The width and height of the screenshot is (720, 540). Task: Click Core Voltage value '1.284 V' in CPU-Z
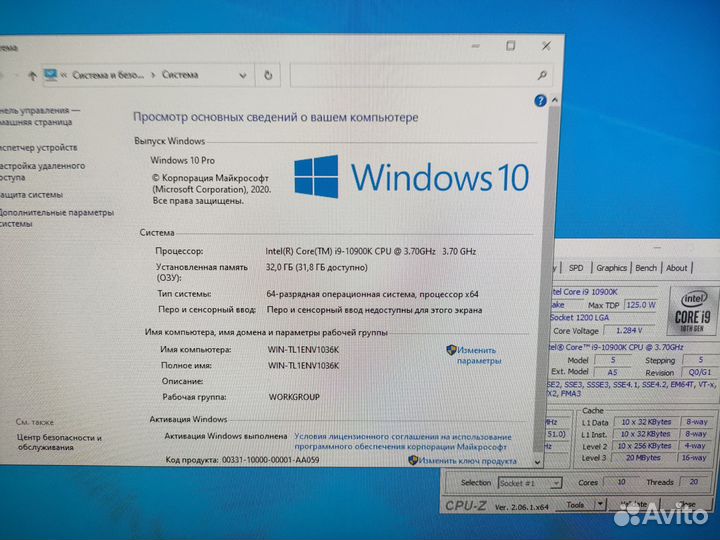click(629, 330)
